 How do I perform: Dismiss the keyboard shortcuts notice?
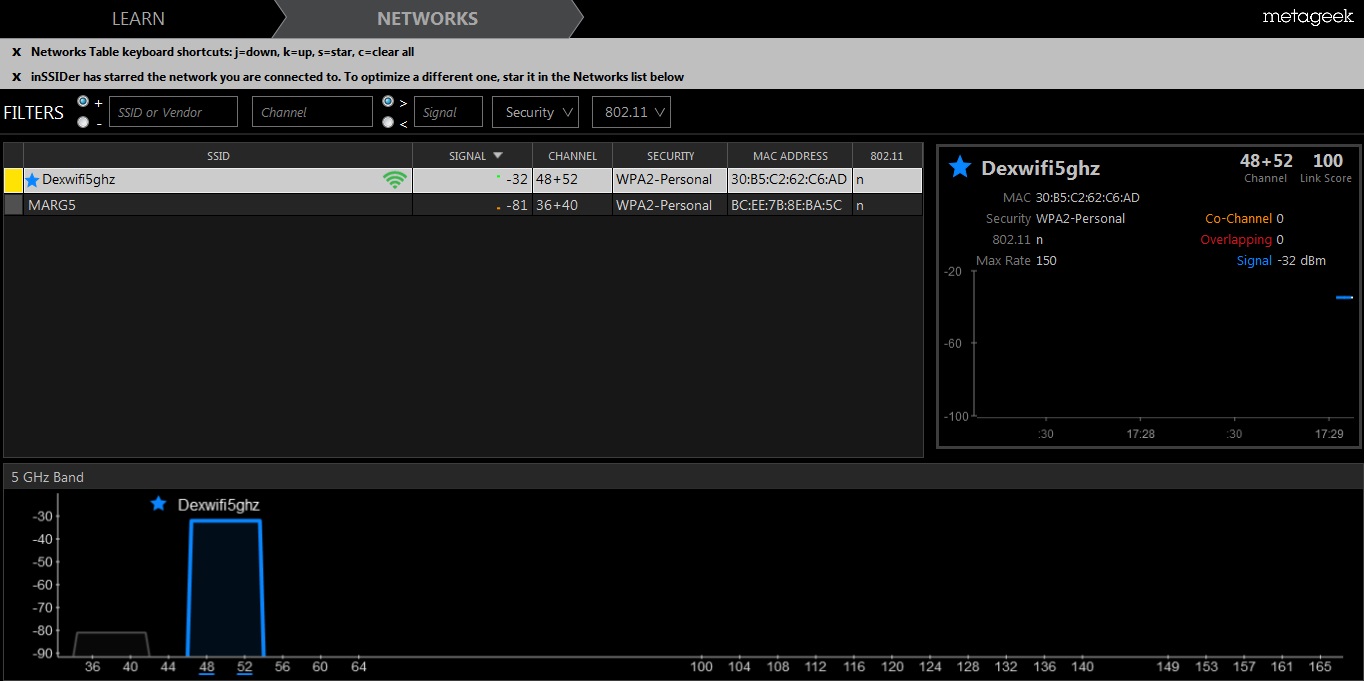coord(16,52)
